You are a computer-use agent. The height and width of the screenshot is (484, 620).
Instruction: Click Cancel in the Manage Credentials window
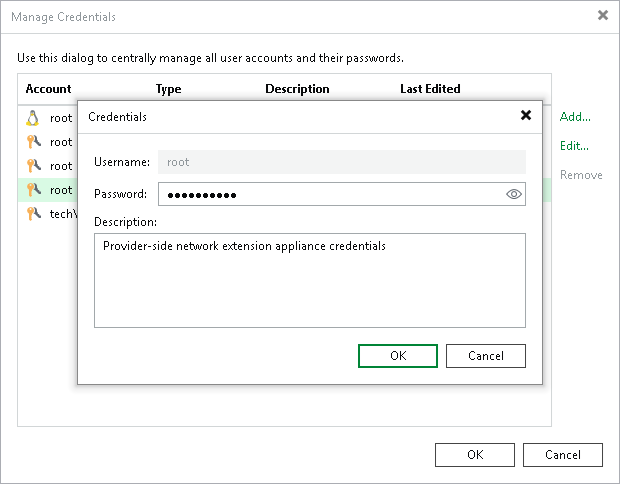tap(563, 455)
